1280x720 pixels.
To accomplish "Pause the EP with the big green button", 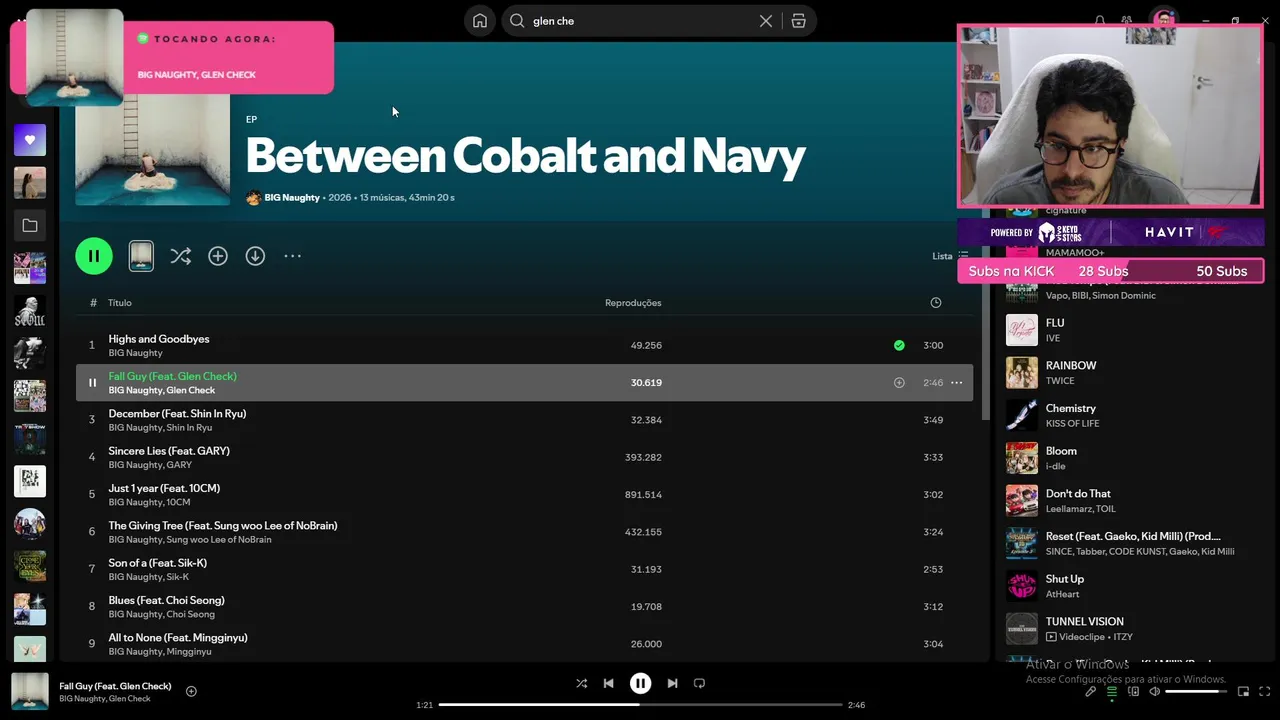I will point(94,256).
